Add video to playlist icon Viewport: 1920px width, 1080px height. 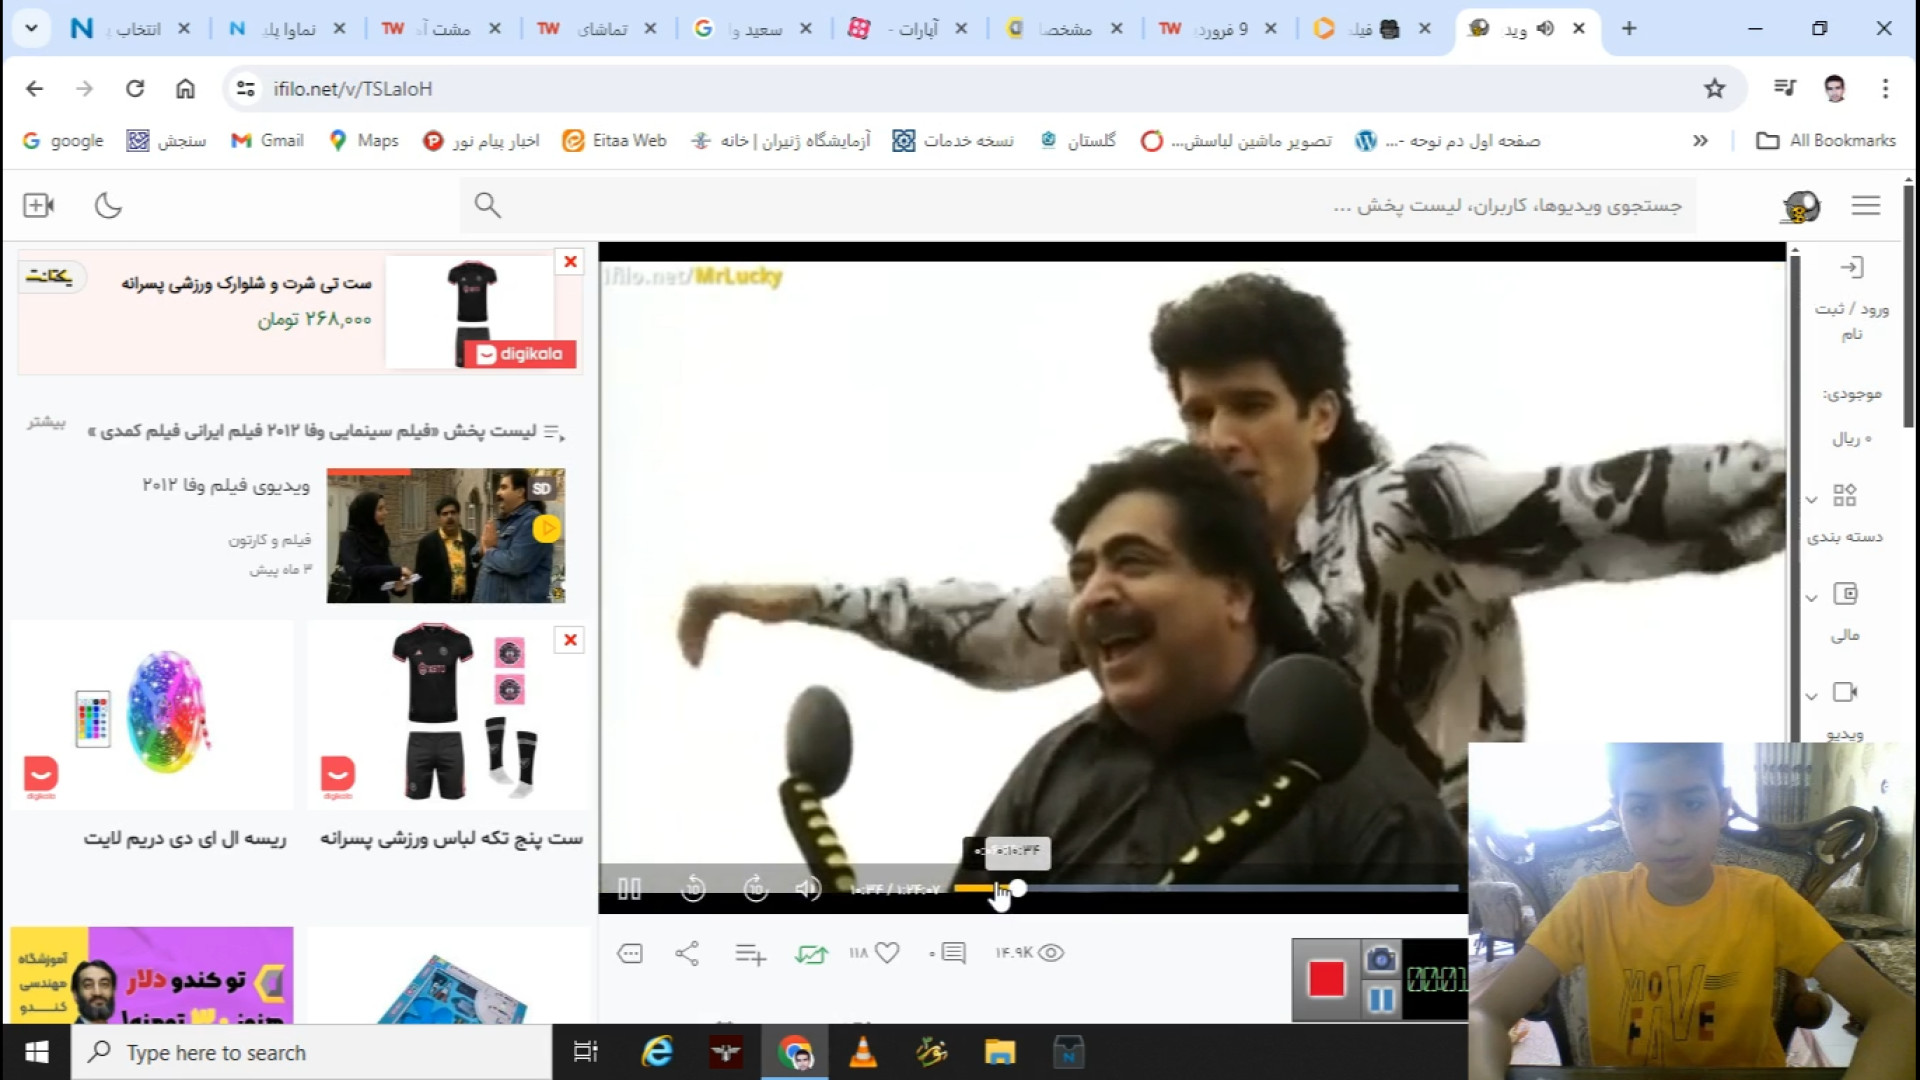point(750,954)
